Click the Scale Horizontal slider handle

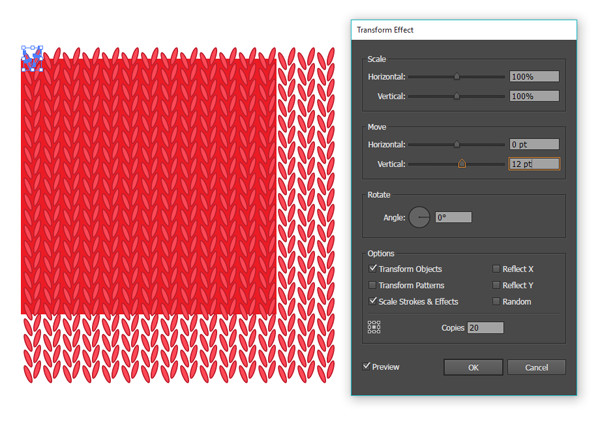[x=457, y=77]
